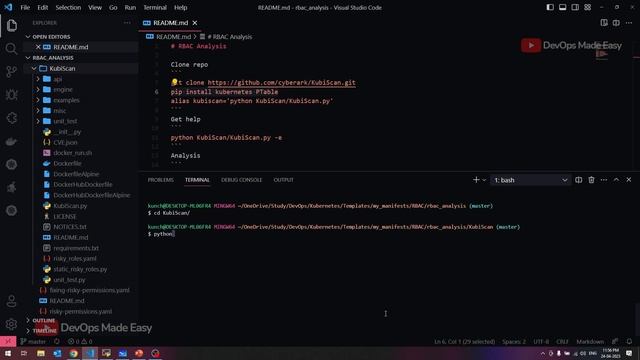The height and width of the screenshot is (360, 640).
Task: Open the File menu
Action: tap(25, 7)
